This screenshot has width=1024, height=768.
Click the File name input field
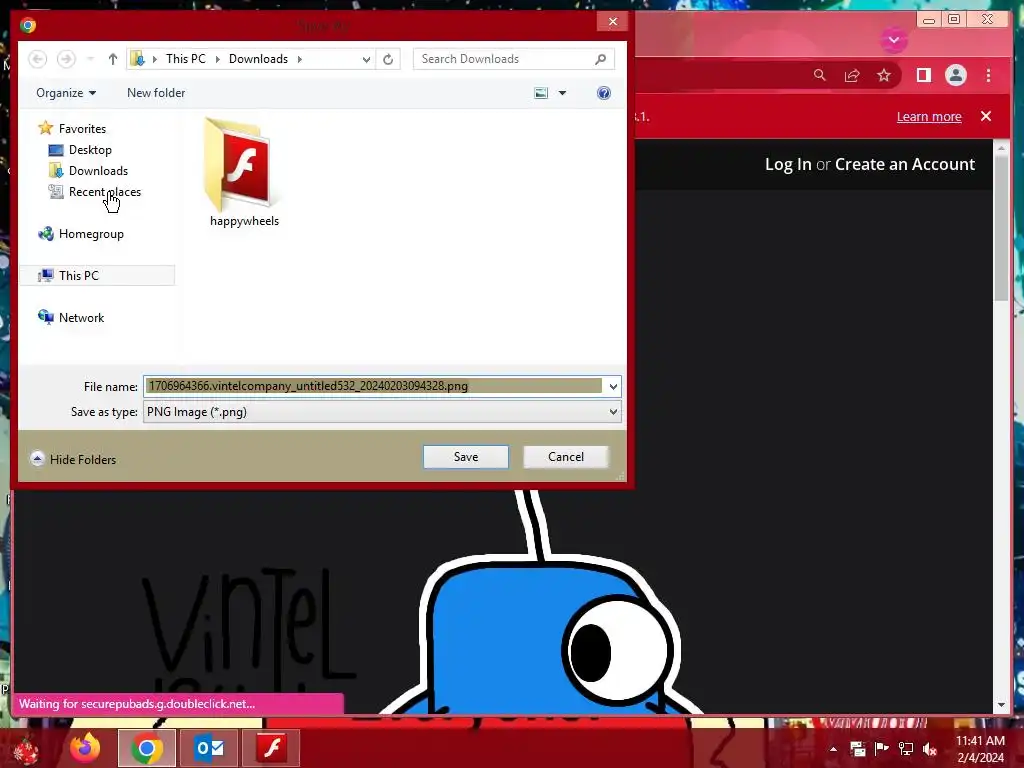[373, 386]
